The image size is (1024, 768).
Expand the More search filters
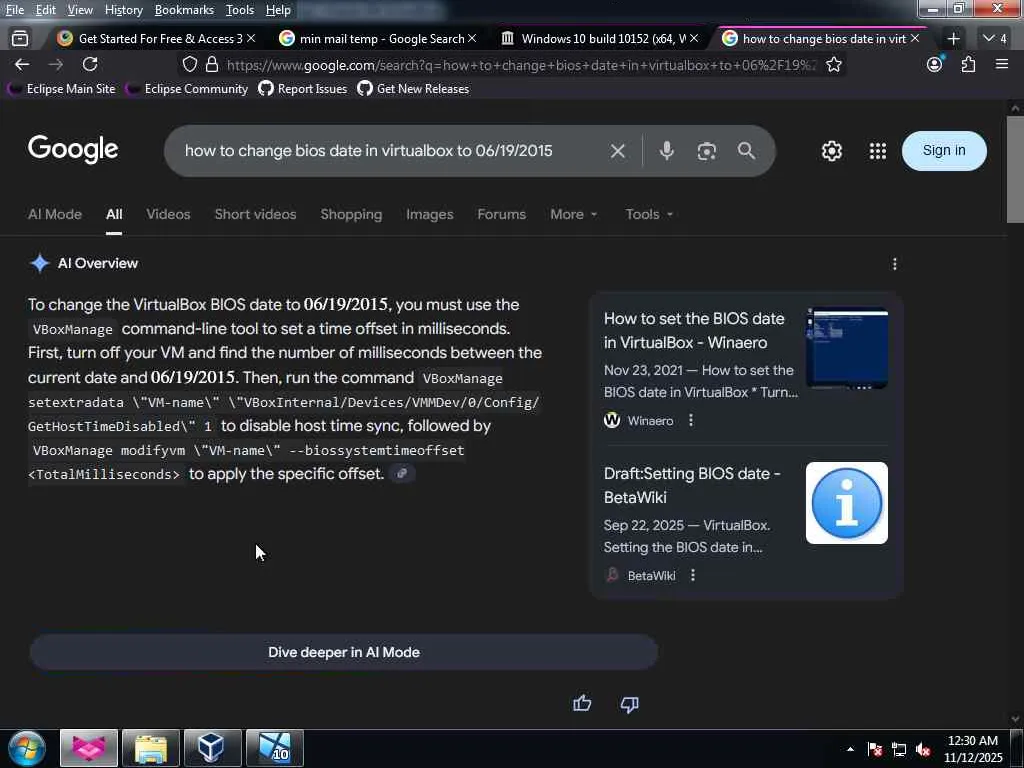573,214
